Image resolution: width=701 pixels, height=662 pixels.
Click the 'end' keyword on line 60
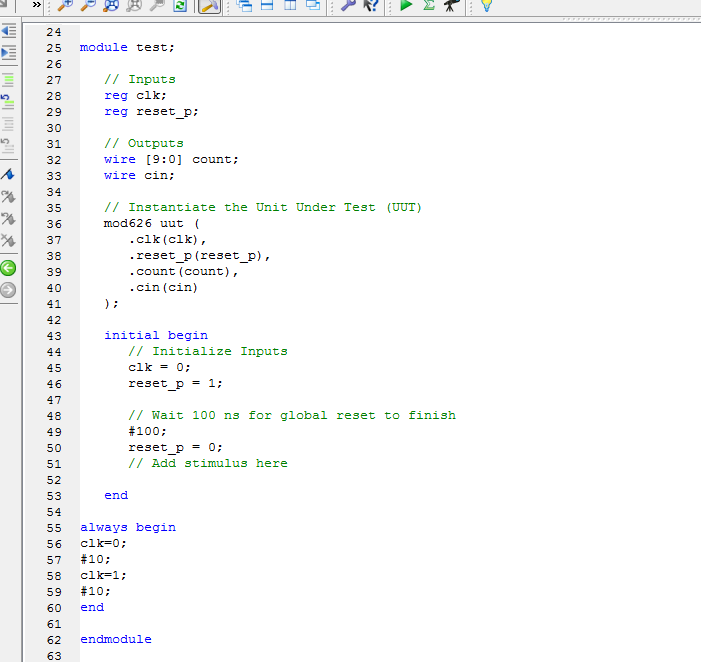pos(92,607)
